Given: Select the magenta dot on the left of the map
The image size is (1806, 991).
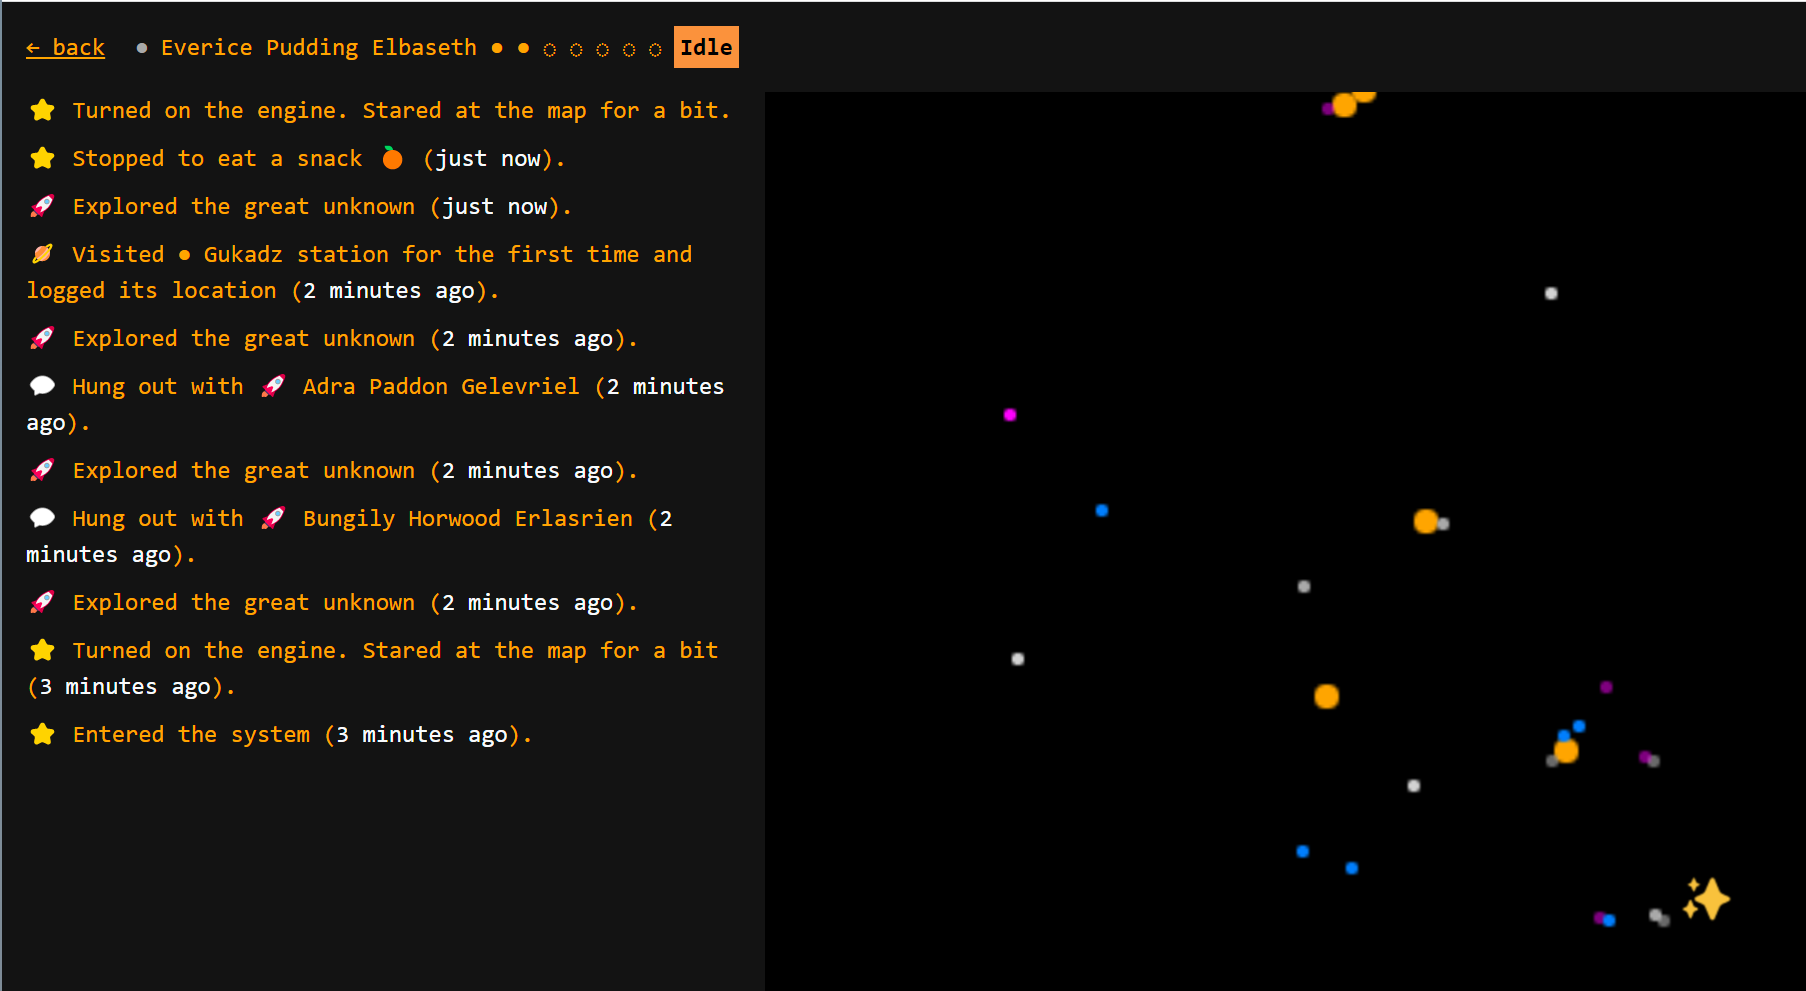Looking at the screenshot, I should [1009, 416].
